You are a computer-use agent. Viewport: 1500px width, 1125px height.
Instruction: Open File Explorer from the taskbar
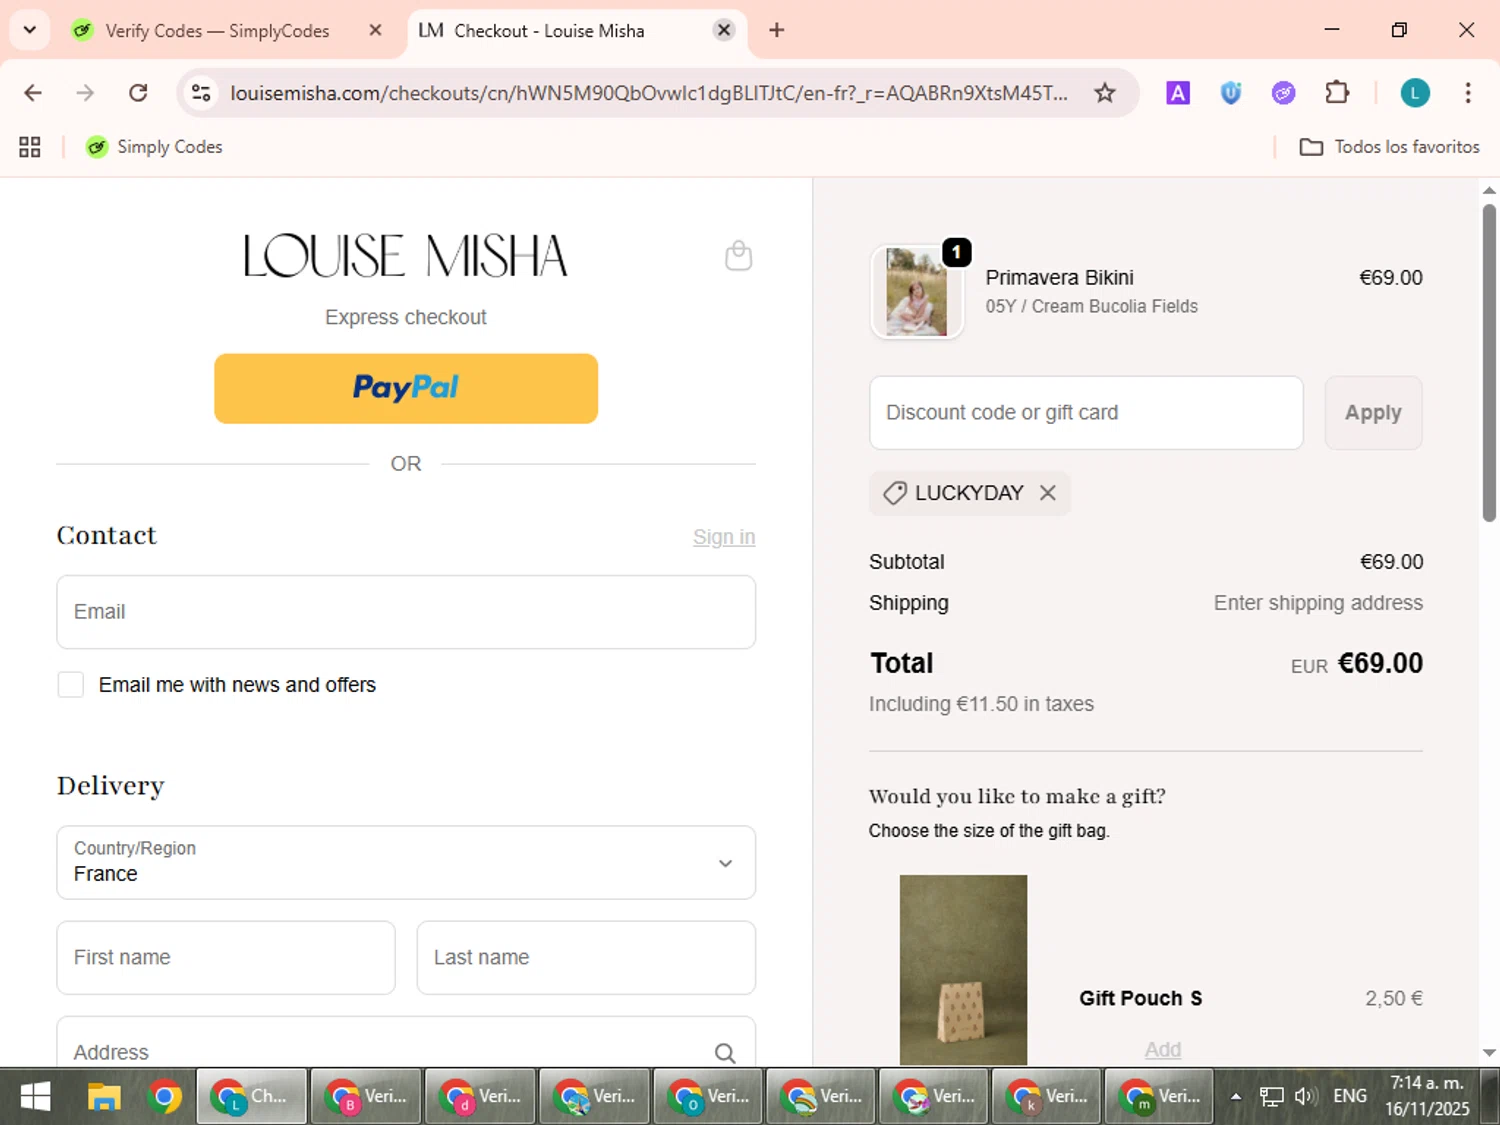[104, 1097]
